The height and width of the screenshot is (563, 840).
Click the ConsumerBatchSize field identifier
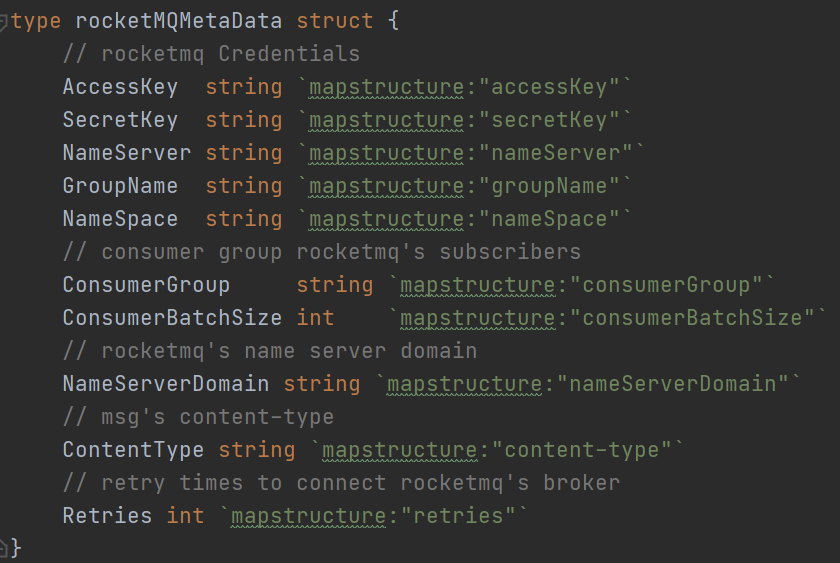(x=172, y=318)
